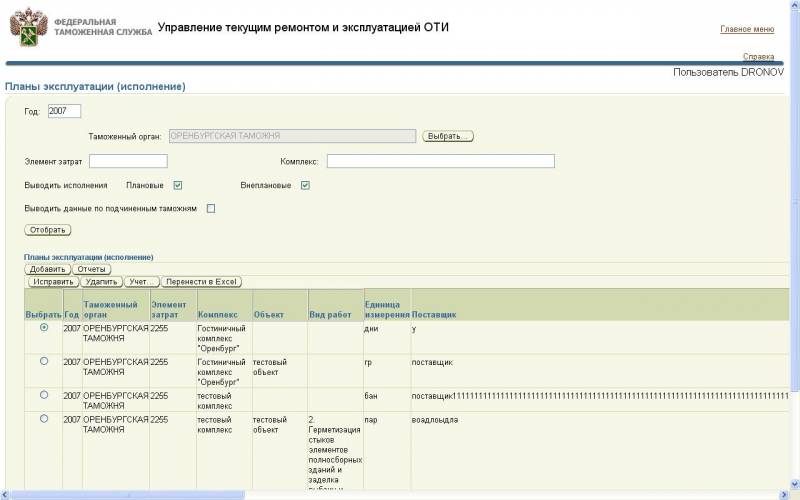
Task: Click 'Пользователь DRONOV' text
Action: (x=728, y=72)
